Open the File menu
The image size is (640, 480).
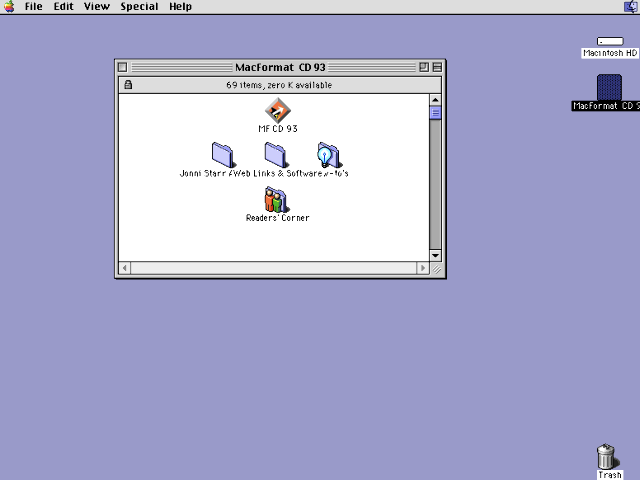coord(33,7)
